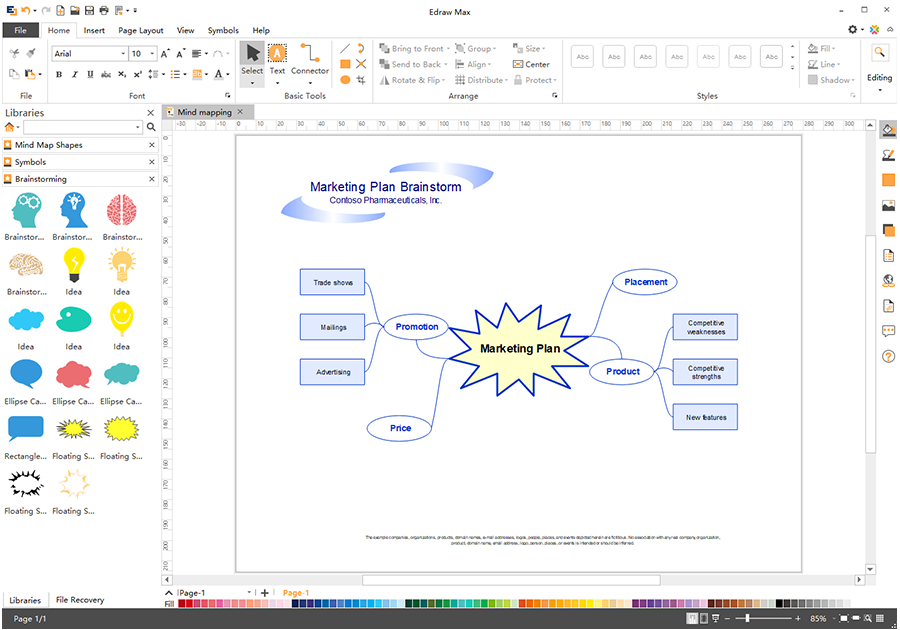Toggle italic text formatting
Image resolution: width=900 pixels, height=630 pixels.
[73, 74]
